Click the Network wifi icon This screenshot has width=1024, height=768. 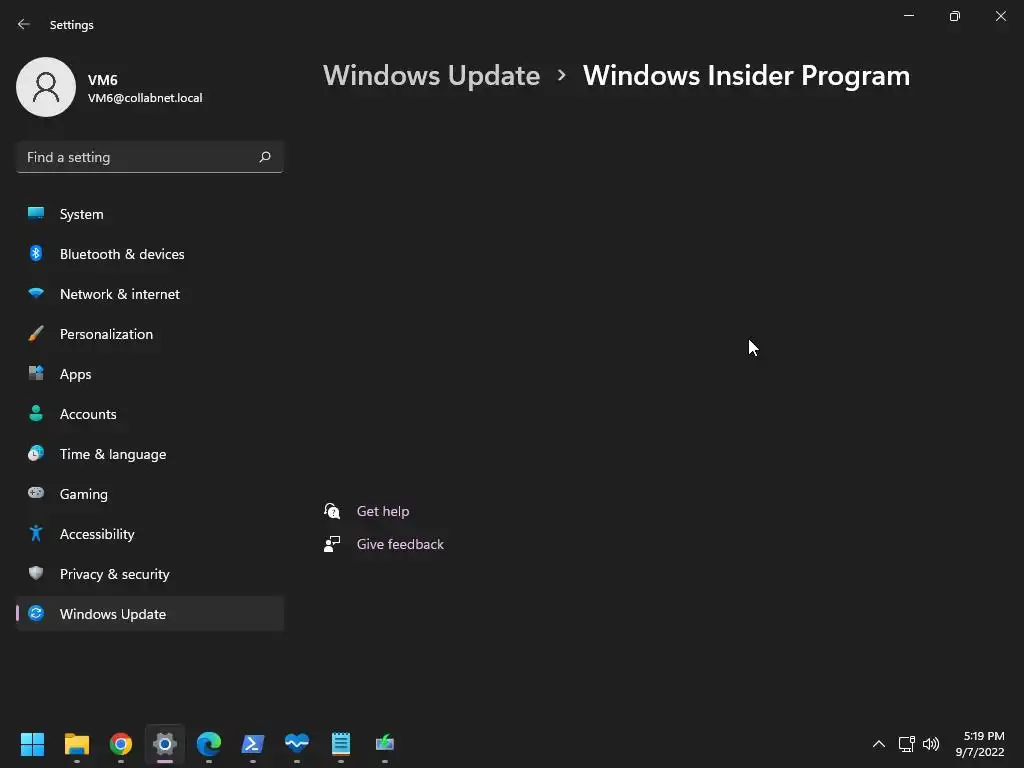tap(36, 293)
